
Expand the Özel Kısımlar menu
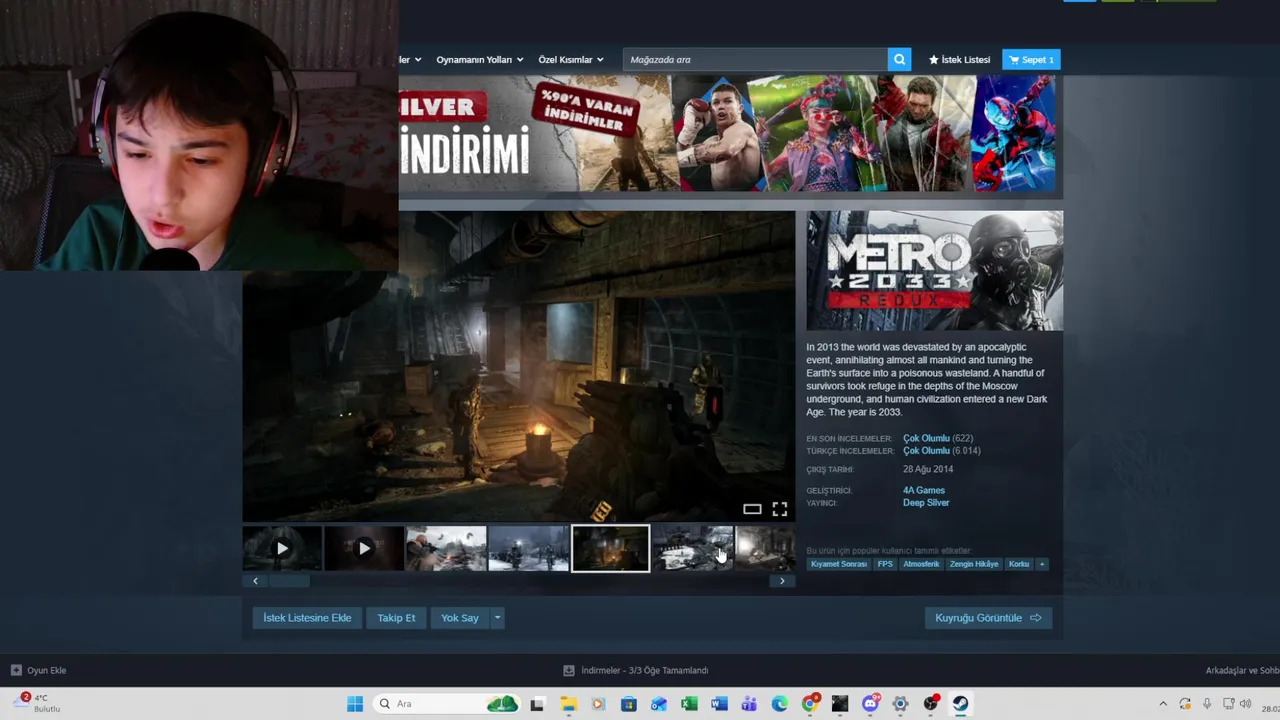(x=571, y=60)
